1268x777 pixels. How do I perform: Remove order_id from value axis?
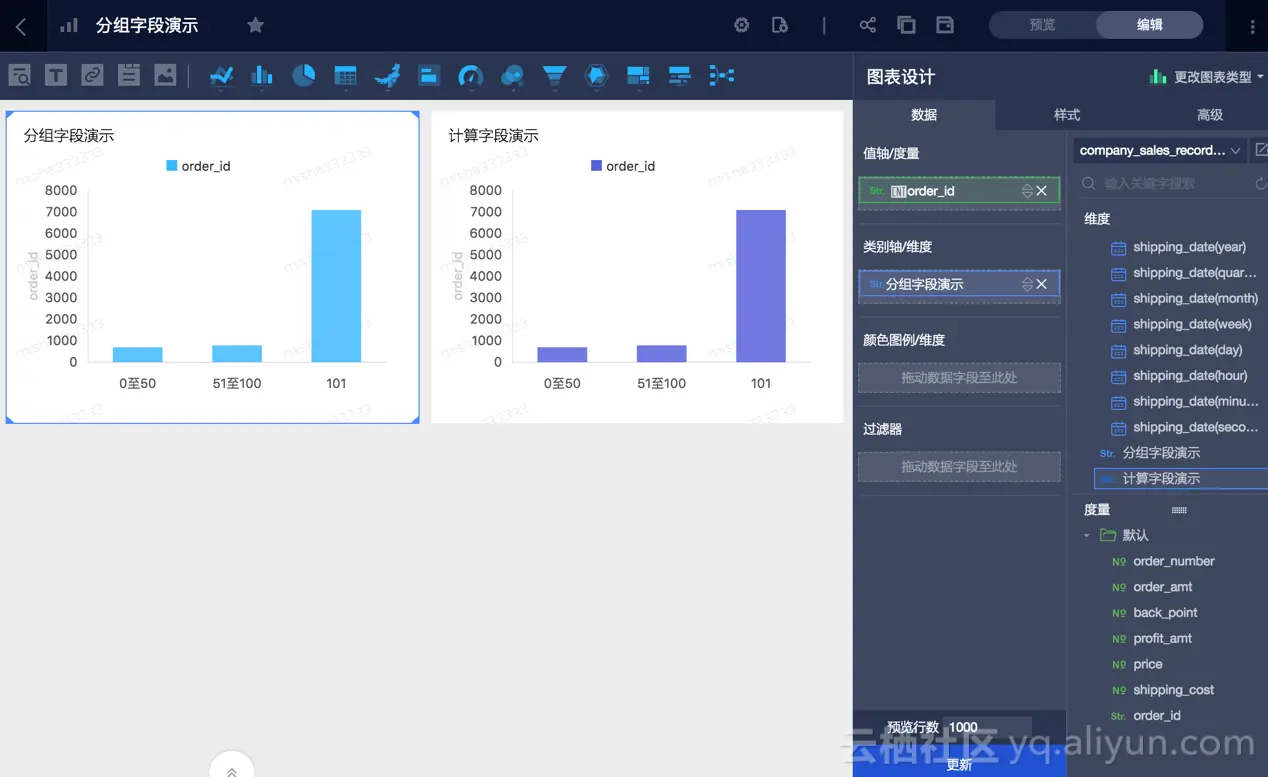[x=1042, y=191]
